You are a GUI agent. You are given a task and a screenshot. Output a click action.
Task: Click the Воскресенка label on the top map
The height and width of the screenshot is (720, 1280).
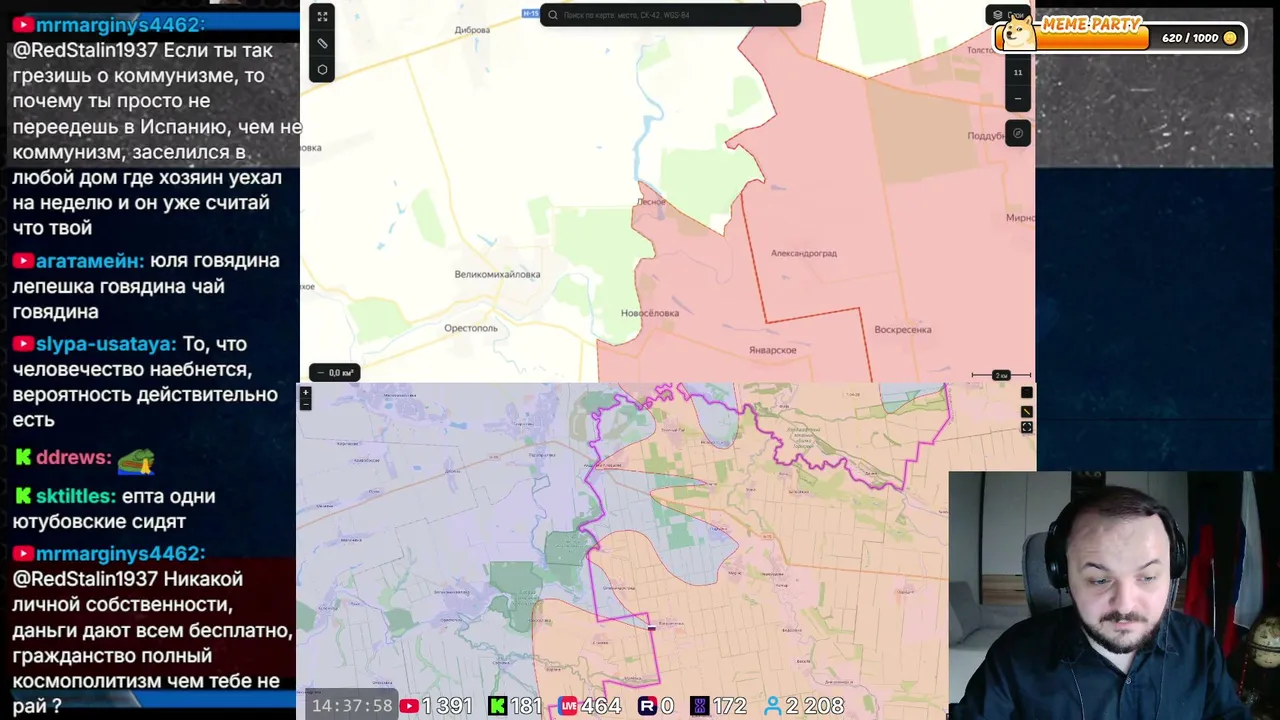click(x=903, y=329)
